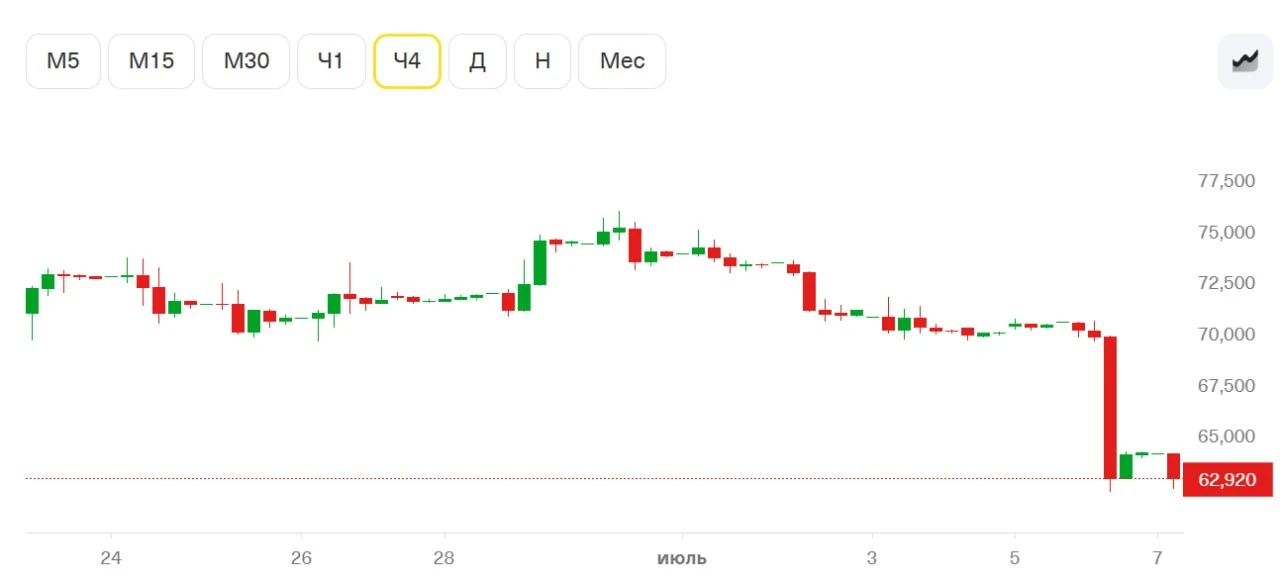The width and height of the screenshot is (1280, 584).
Task: Click date 3 on the time axis
Action: 872,558
